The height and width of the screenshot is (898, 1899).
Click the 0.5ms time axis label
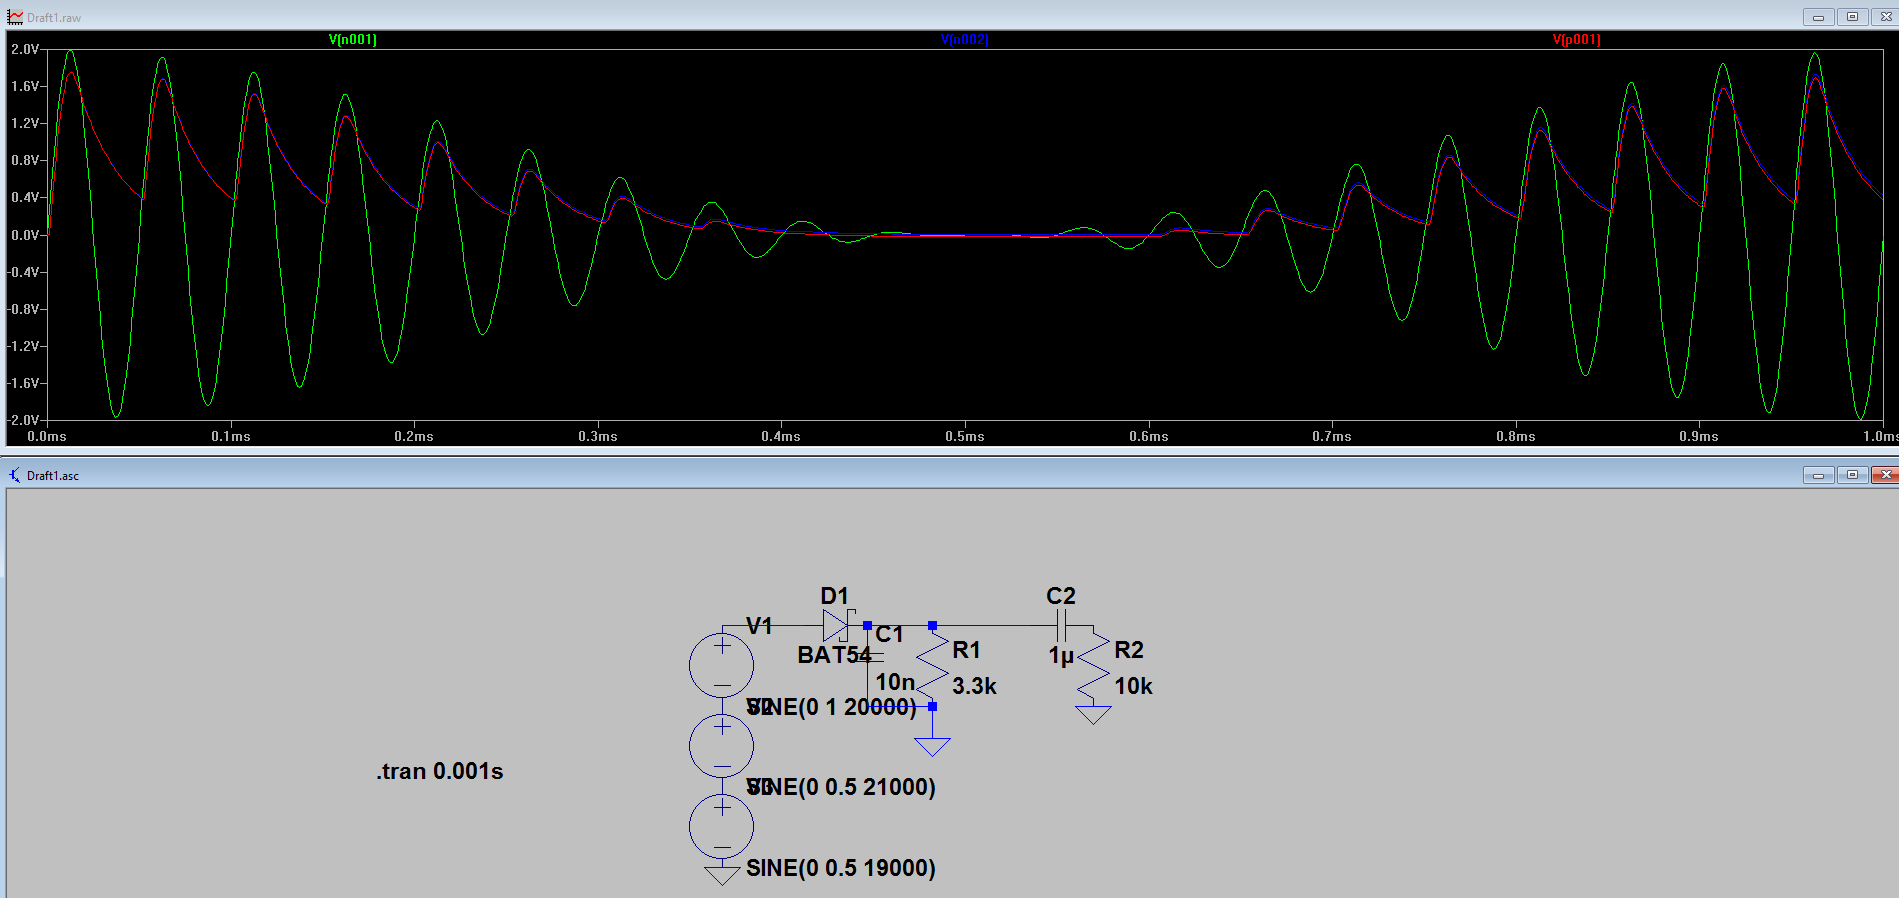(x=965, y=436)
